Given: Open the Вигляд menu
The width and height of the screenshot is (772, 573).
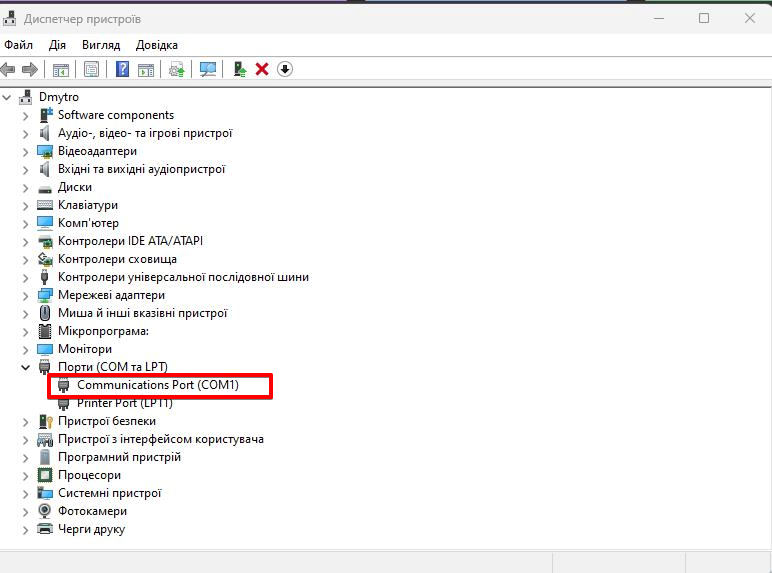Looking at the screenshot, I should click(101, 45).
